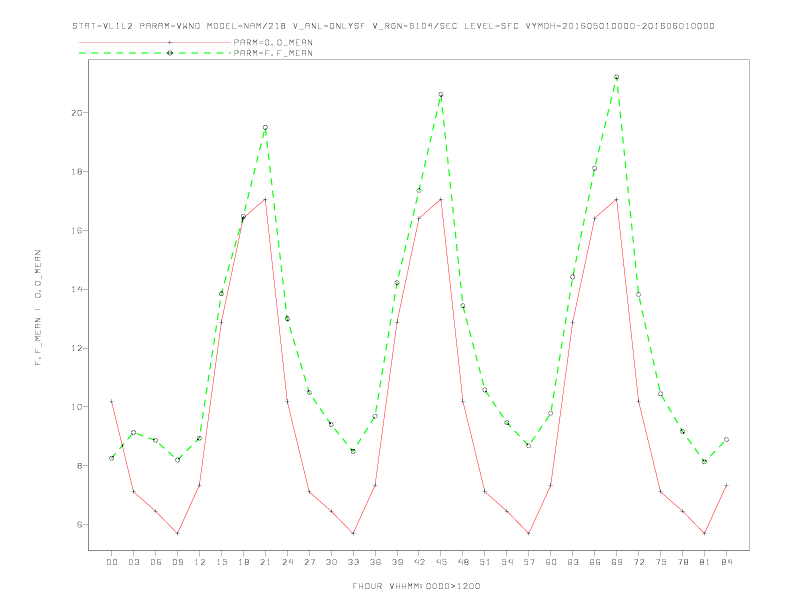Click x-axis tick label 18
The image size is (792, 612).
pos(243,562)
